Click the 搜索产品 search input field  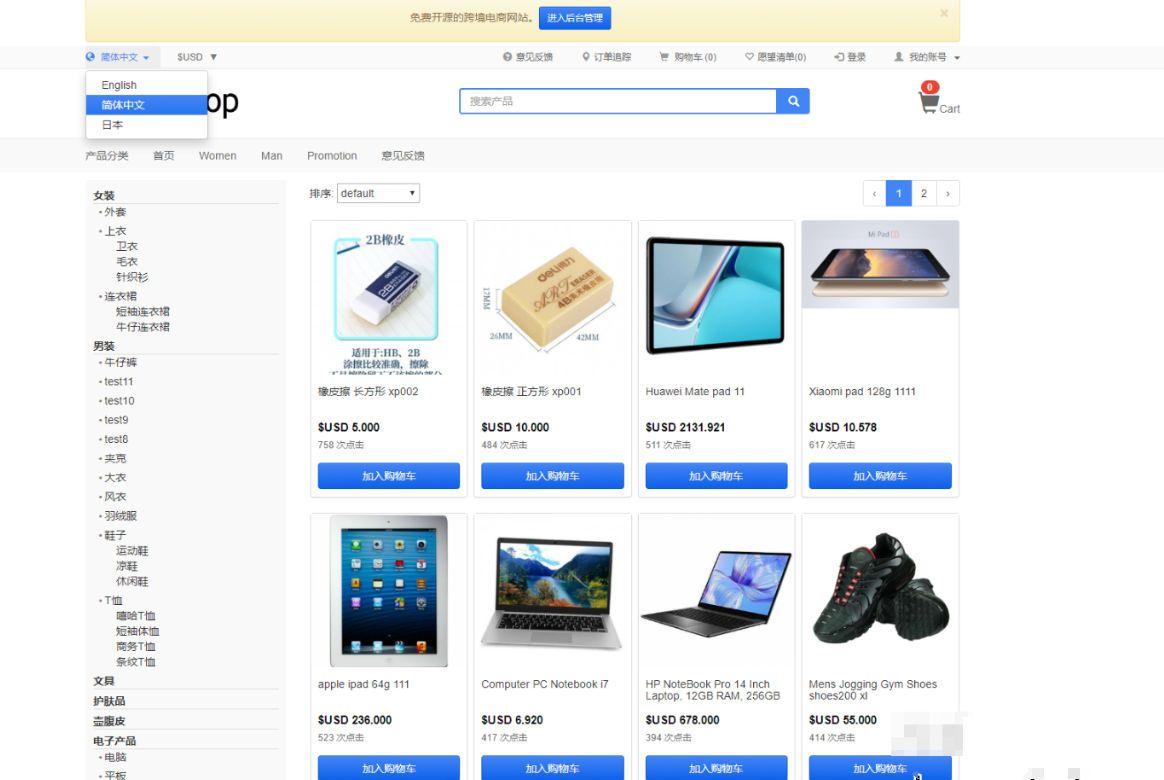coord(618,101)
